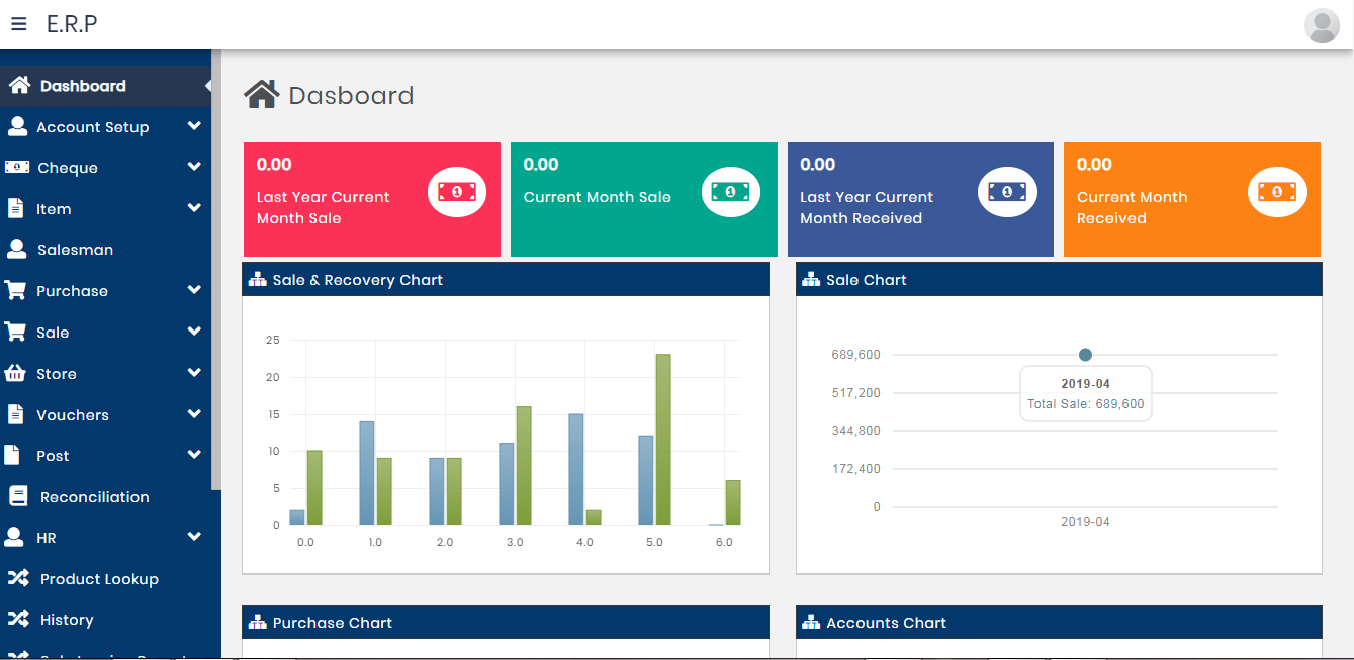Click the sidebar vertical scrollbar
Viewport: 1354px width, 660px height.
pyautogui.click(x=215, y=270)
